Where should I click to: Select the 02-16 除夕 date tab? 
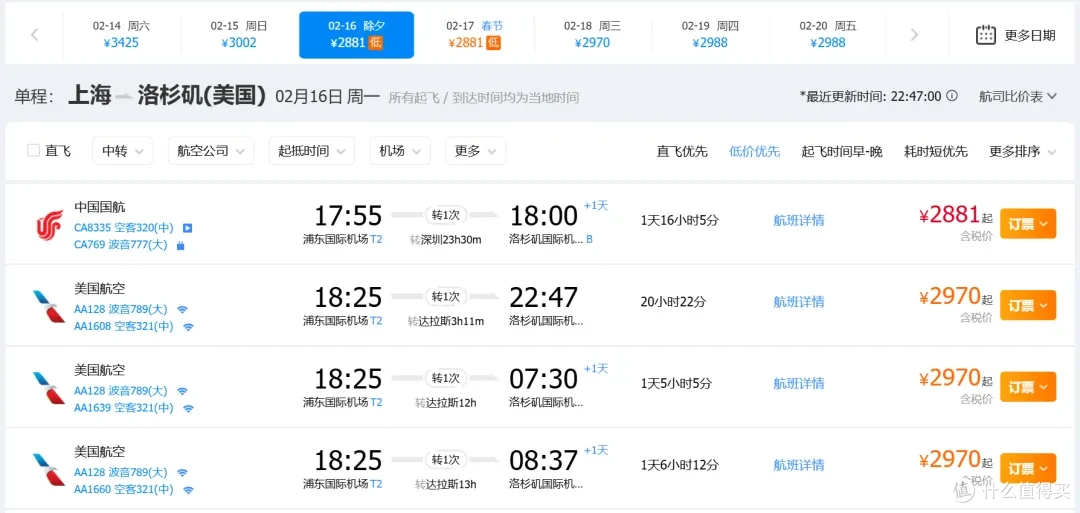click(x=357, y=34)
